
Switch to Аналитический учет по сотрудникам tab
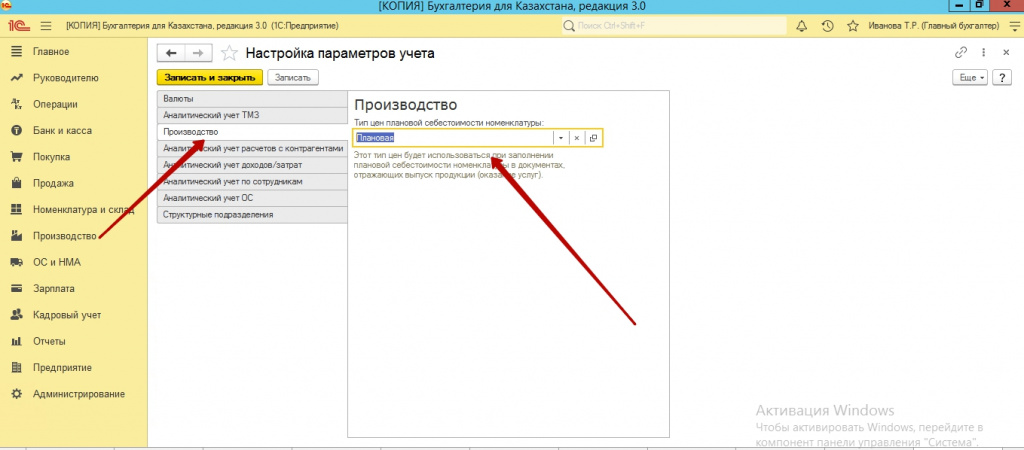[252, 181]
